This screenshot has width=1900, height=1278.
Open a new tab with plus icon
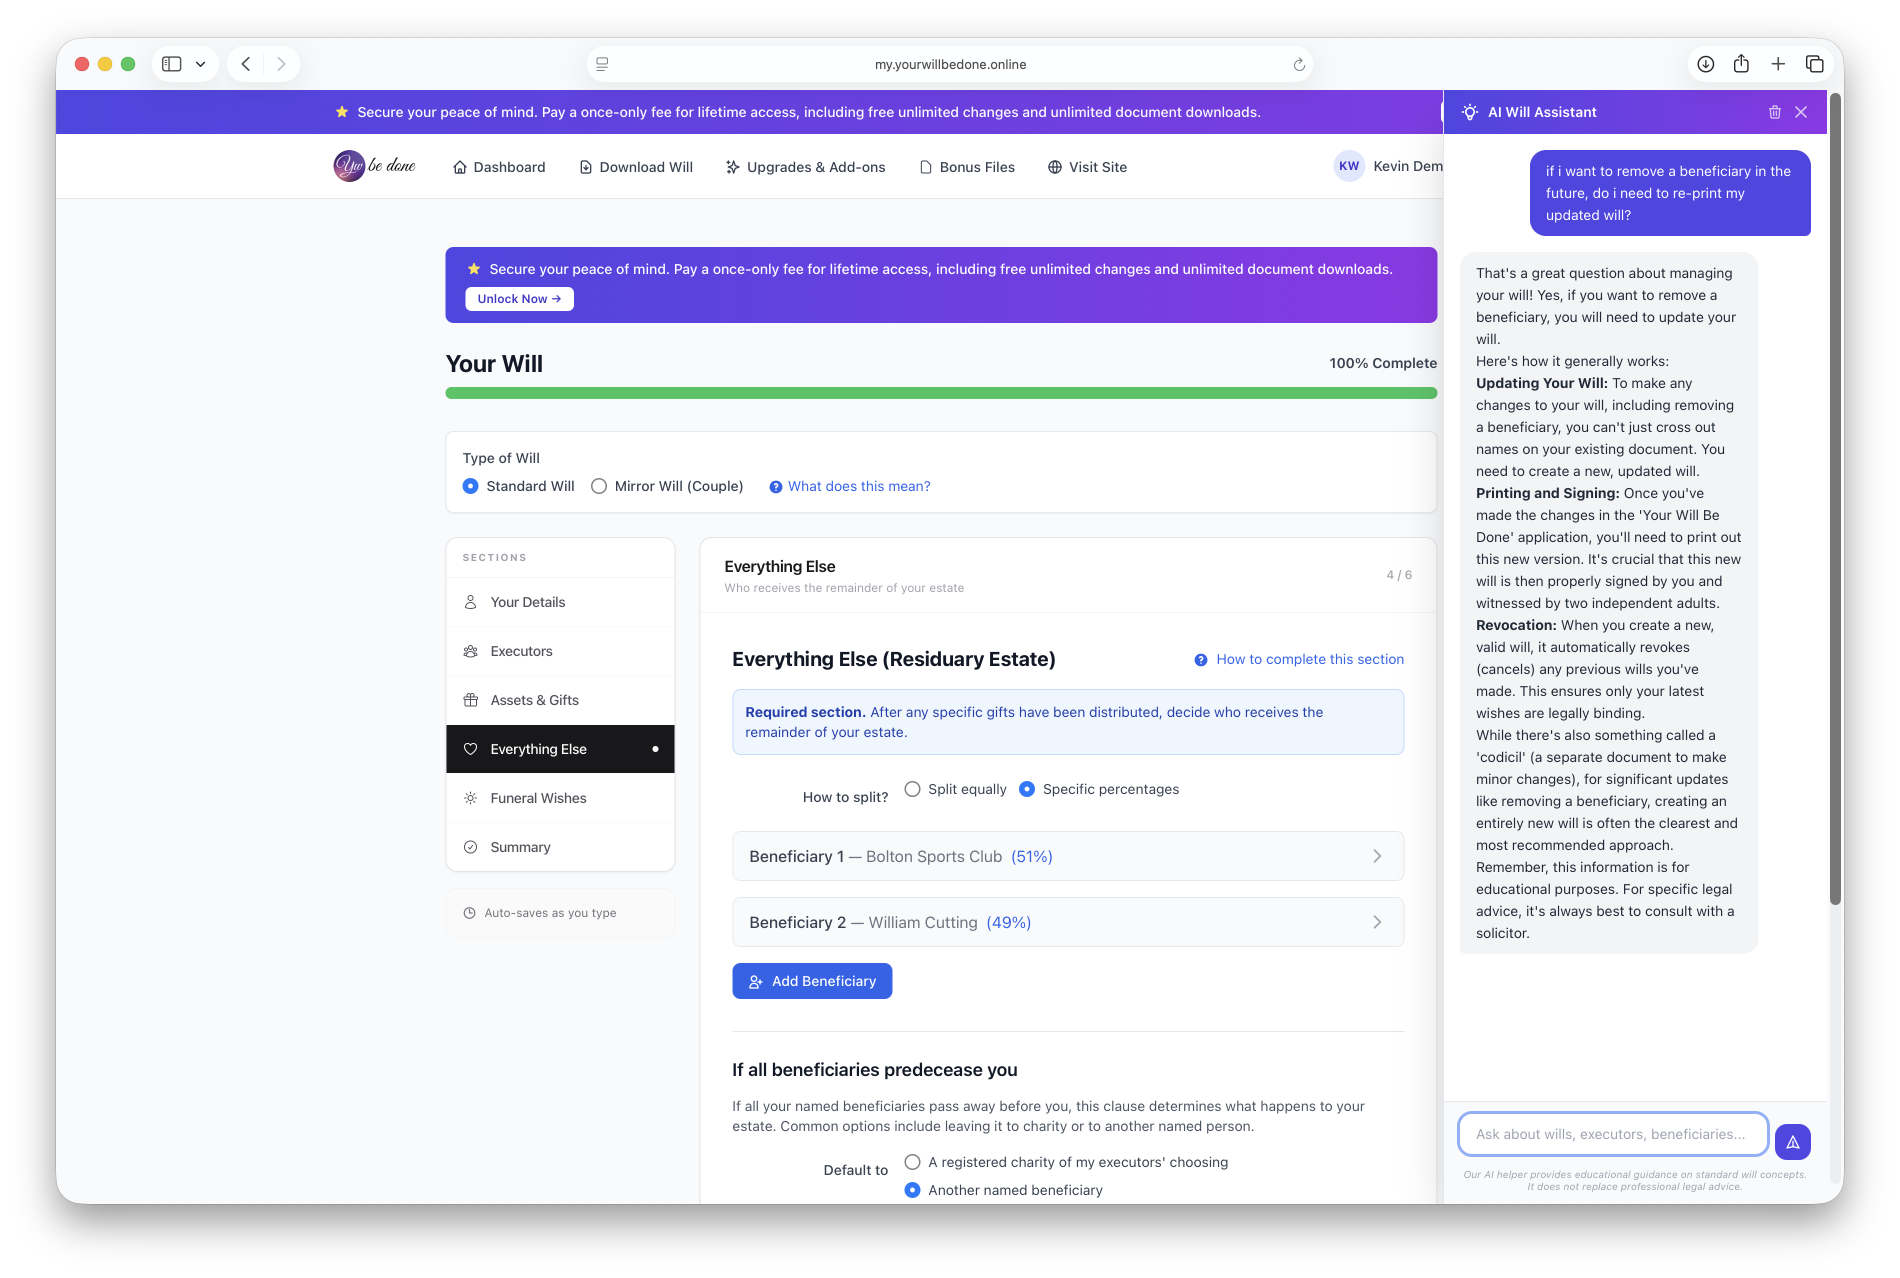click(x=1778, y=64)
